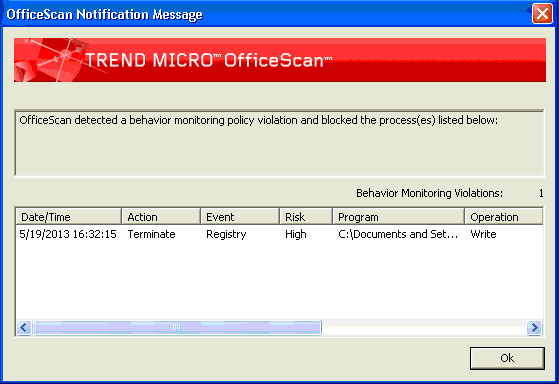This screenshot has height=384, width=559.
Task: Sort by the Date/Time column header
Action: [68, 217]
